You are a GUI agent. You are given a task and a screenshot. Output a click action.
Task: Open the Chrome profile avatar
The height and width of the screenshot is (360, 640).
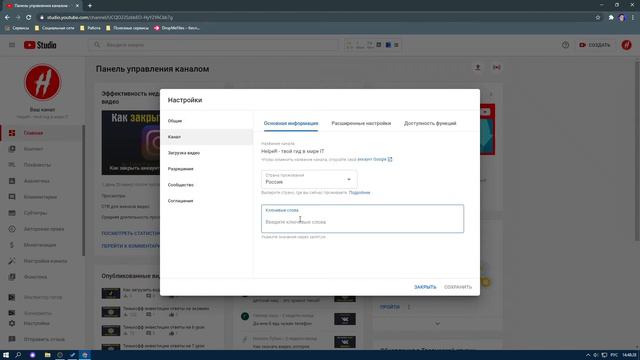622,18
